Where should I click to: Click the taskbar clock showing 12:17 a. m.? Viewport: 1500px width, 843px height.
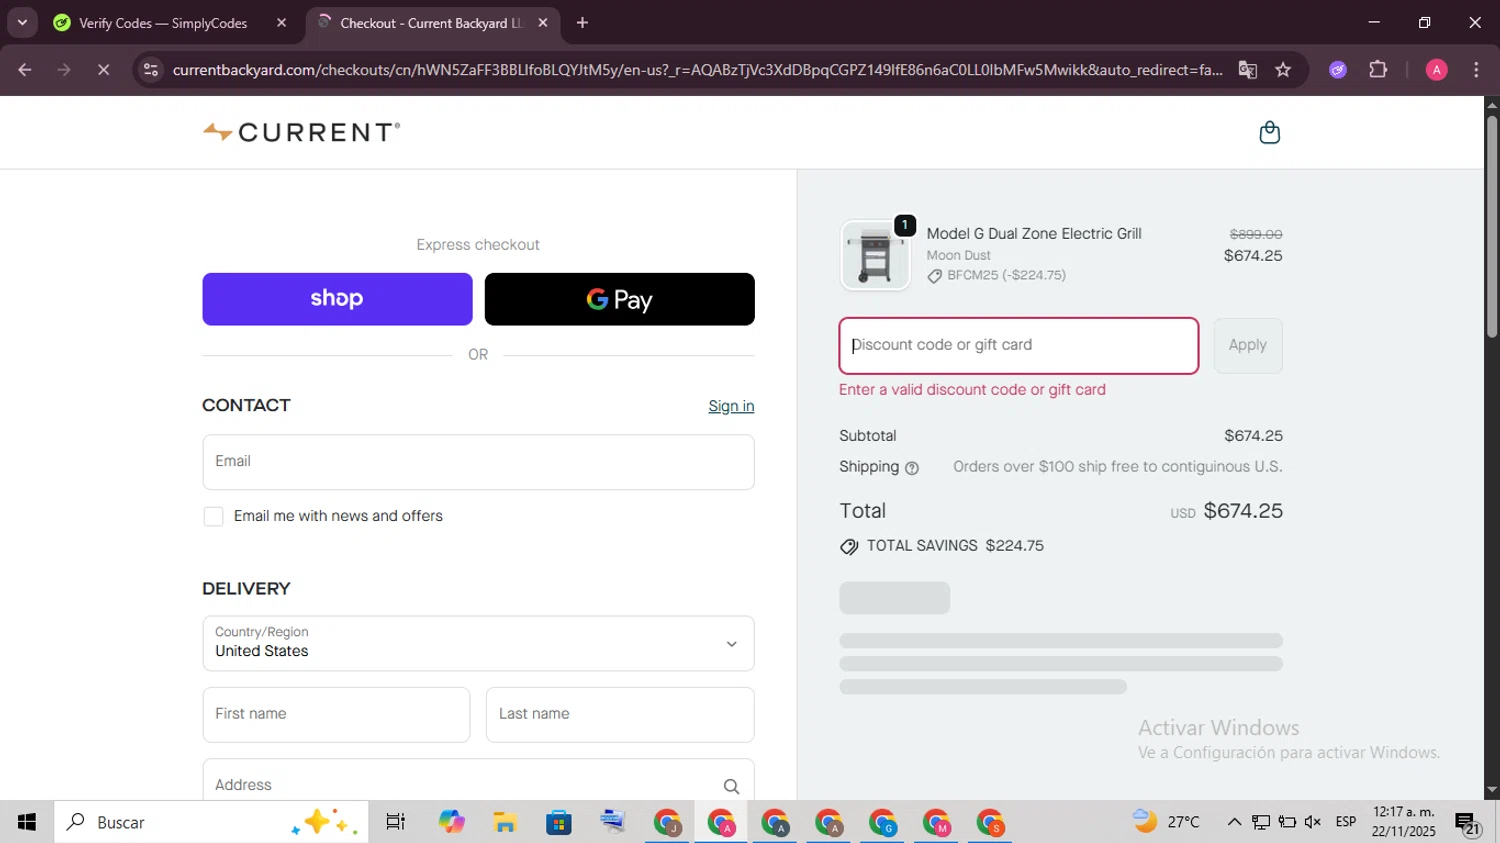point(1404,822)
